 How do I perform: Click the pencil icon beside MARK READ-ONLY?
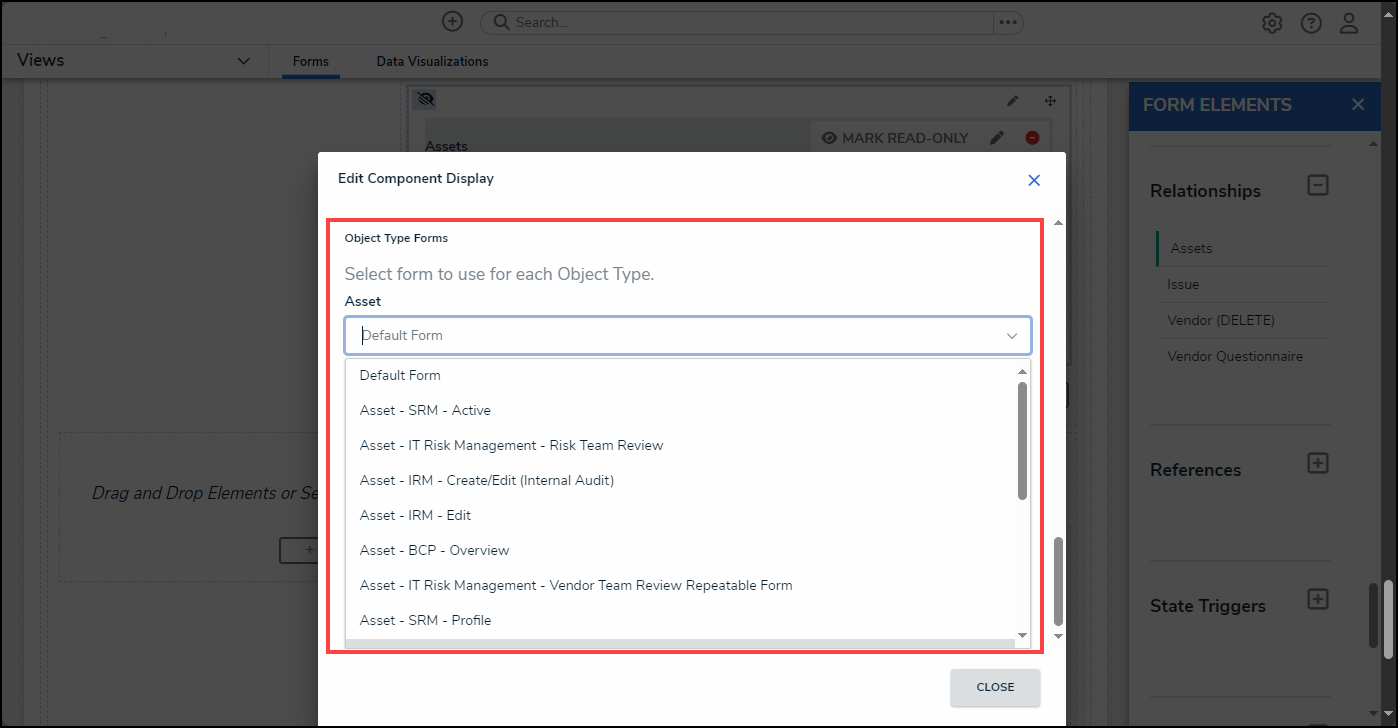click(x=996, y=137)
